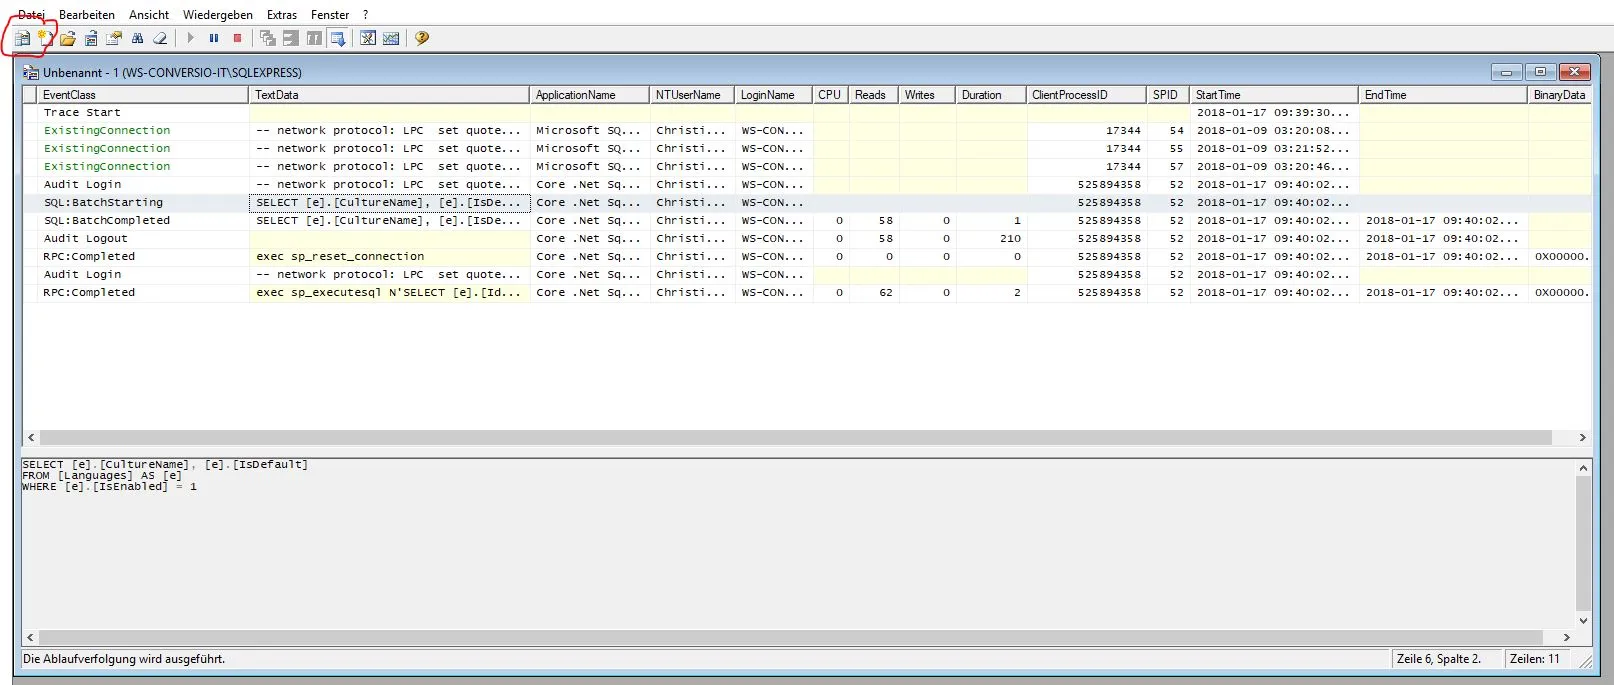Image resolution: width=1614 pixels, height=685 pixels.
Task: Select the Audit Logout event row
Action: (x=806, y=239)
